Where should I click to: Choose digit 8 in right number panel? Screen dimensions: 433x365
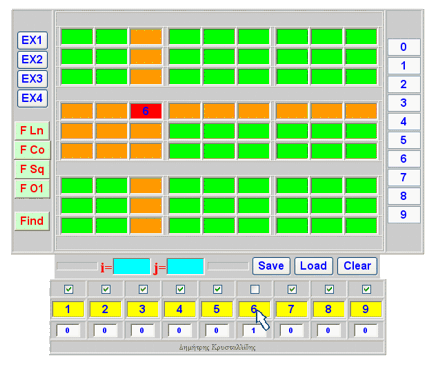(404, 196)
